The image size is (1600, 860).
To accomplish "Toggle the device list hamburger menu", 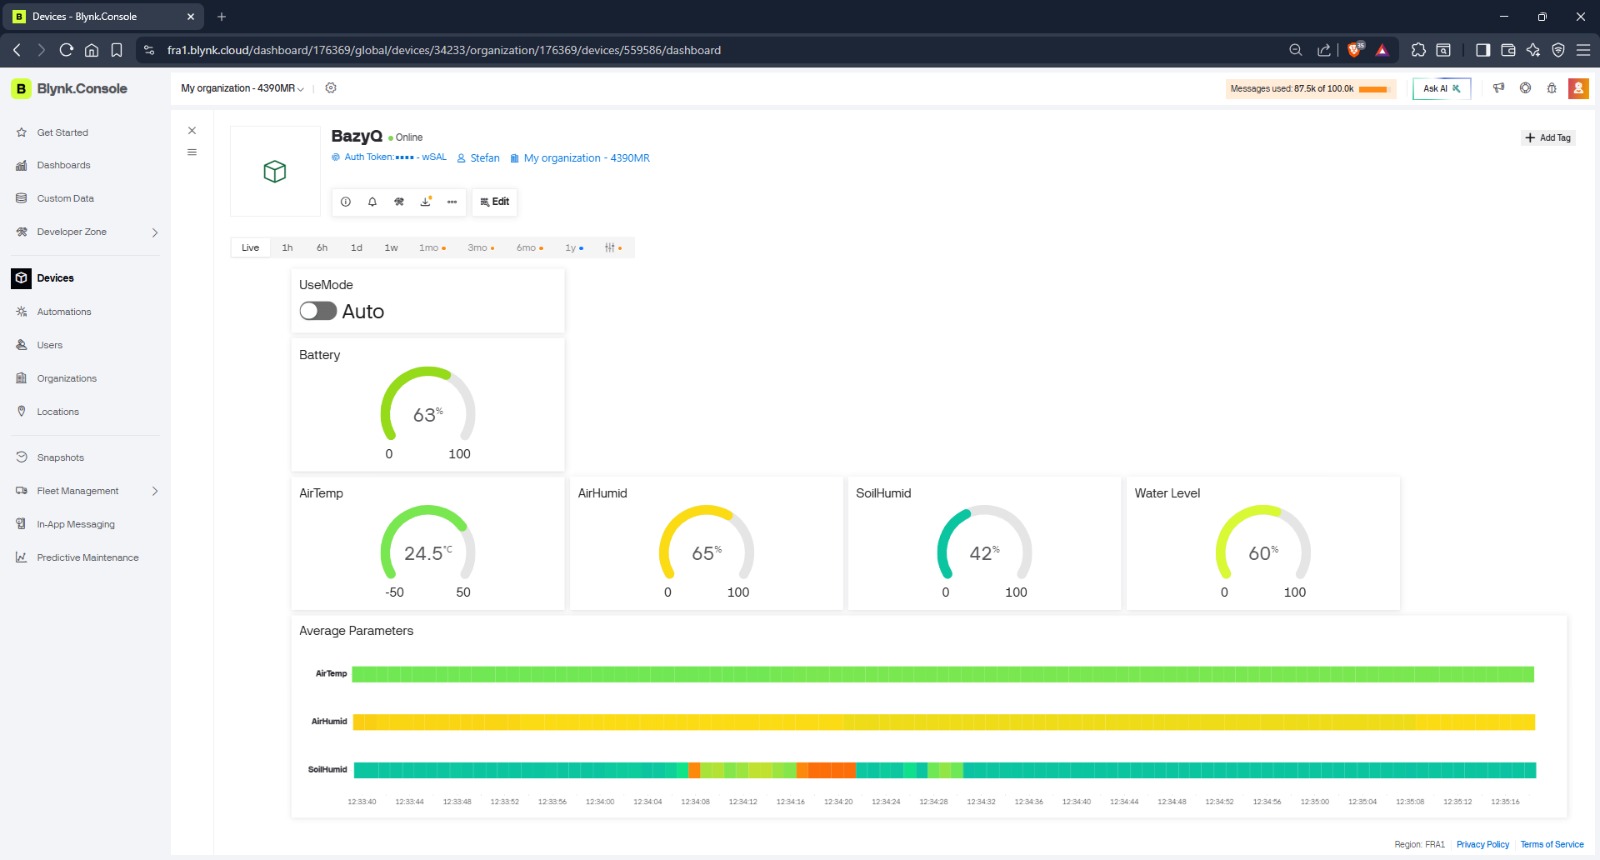I will 192,152.
